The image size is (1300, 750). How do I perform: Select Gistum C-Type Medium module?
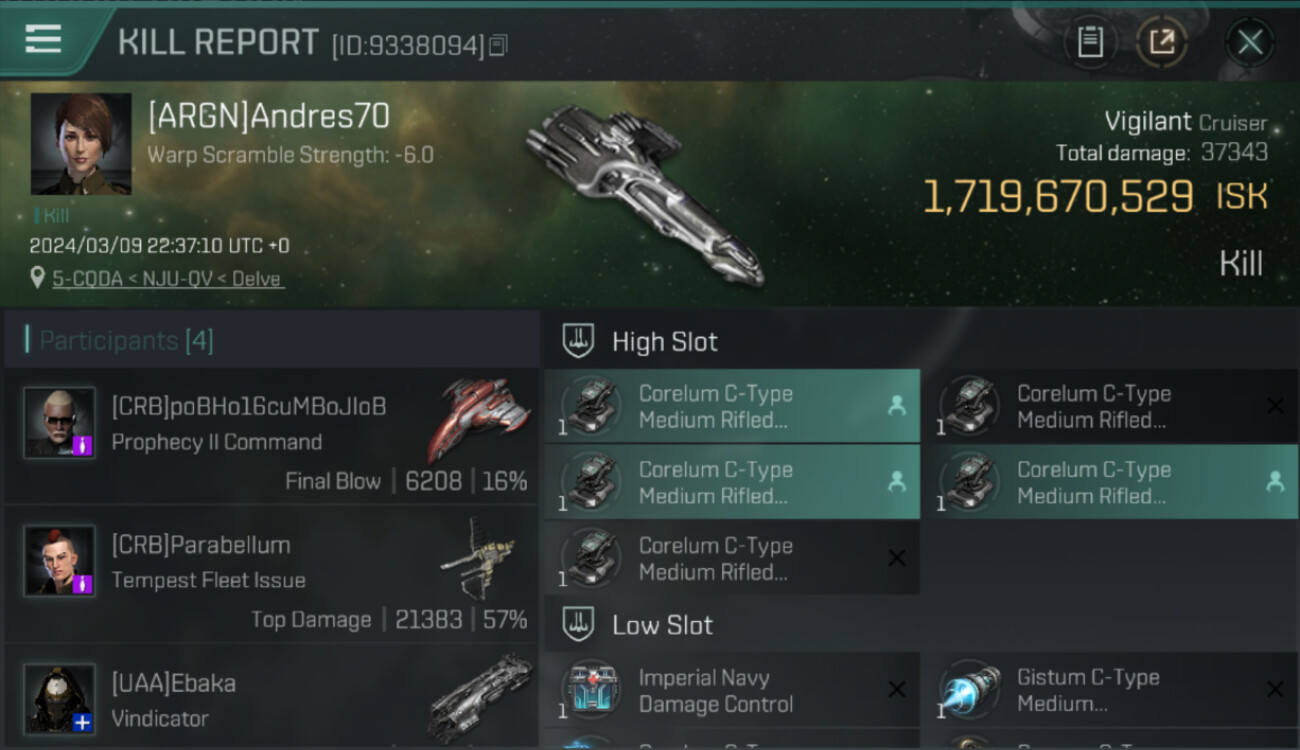click(1110, 690)
